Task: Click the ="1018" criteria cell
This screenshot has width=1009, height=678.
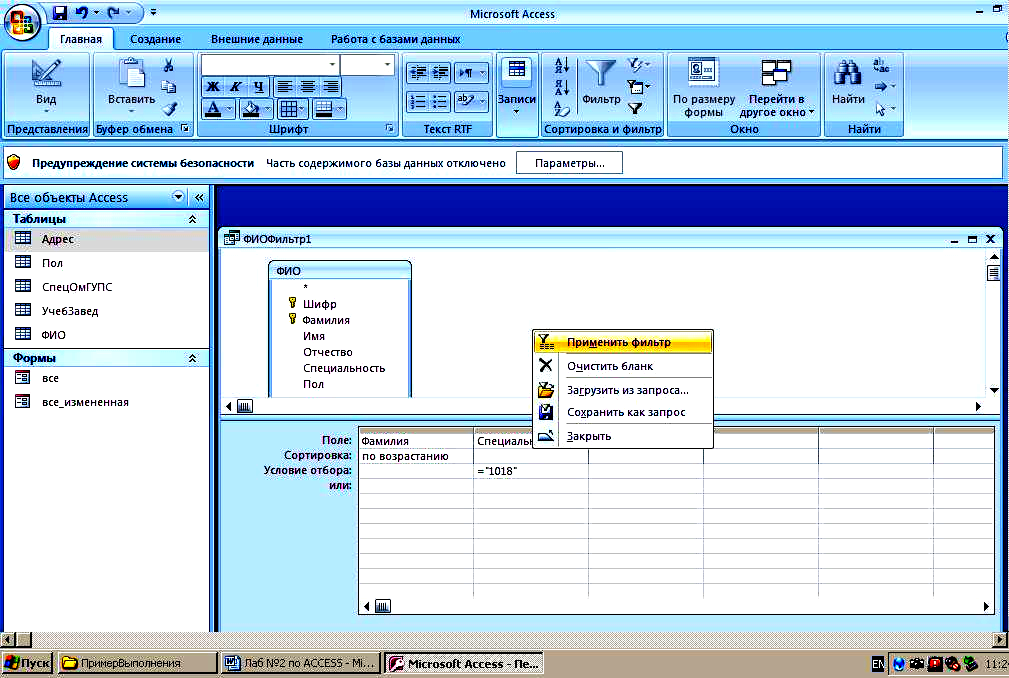Action: [x=531, y=471]
